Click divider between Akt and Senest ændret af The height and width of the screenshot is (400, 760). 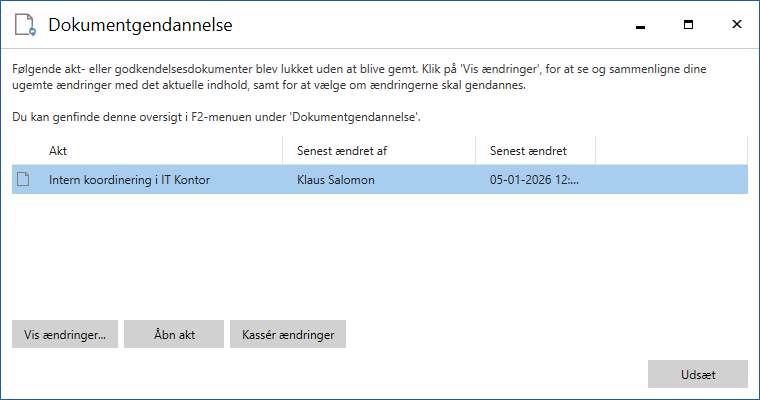point(283,151)
